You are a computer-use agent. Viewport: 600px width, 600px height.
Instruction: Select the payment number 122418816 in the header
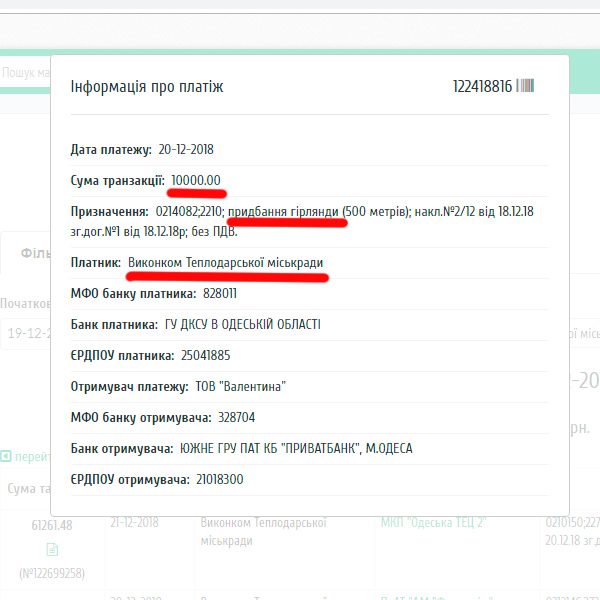point(482,86)
